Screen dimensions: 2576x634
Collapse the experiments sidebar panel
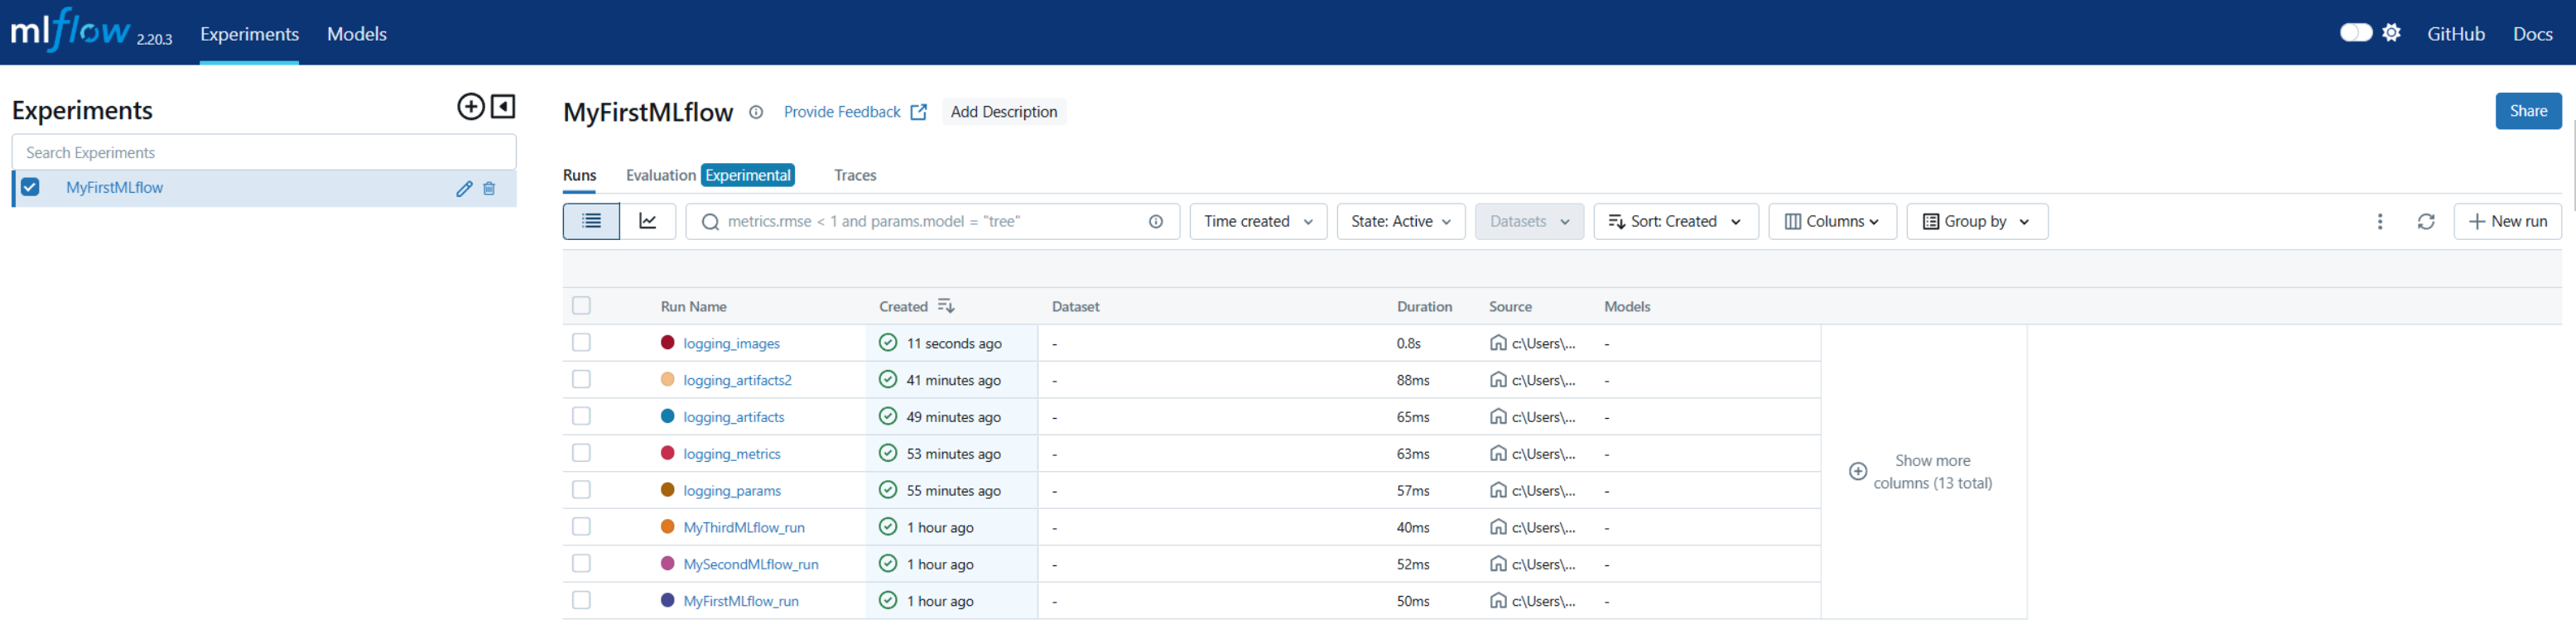[503, 107]
